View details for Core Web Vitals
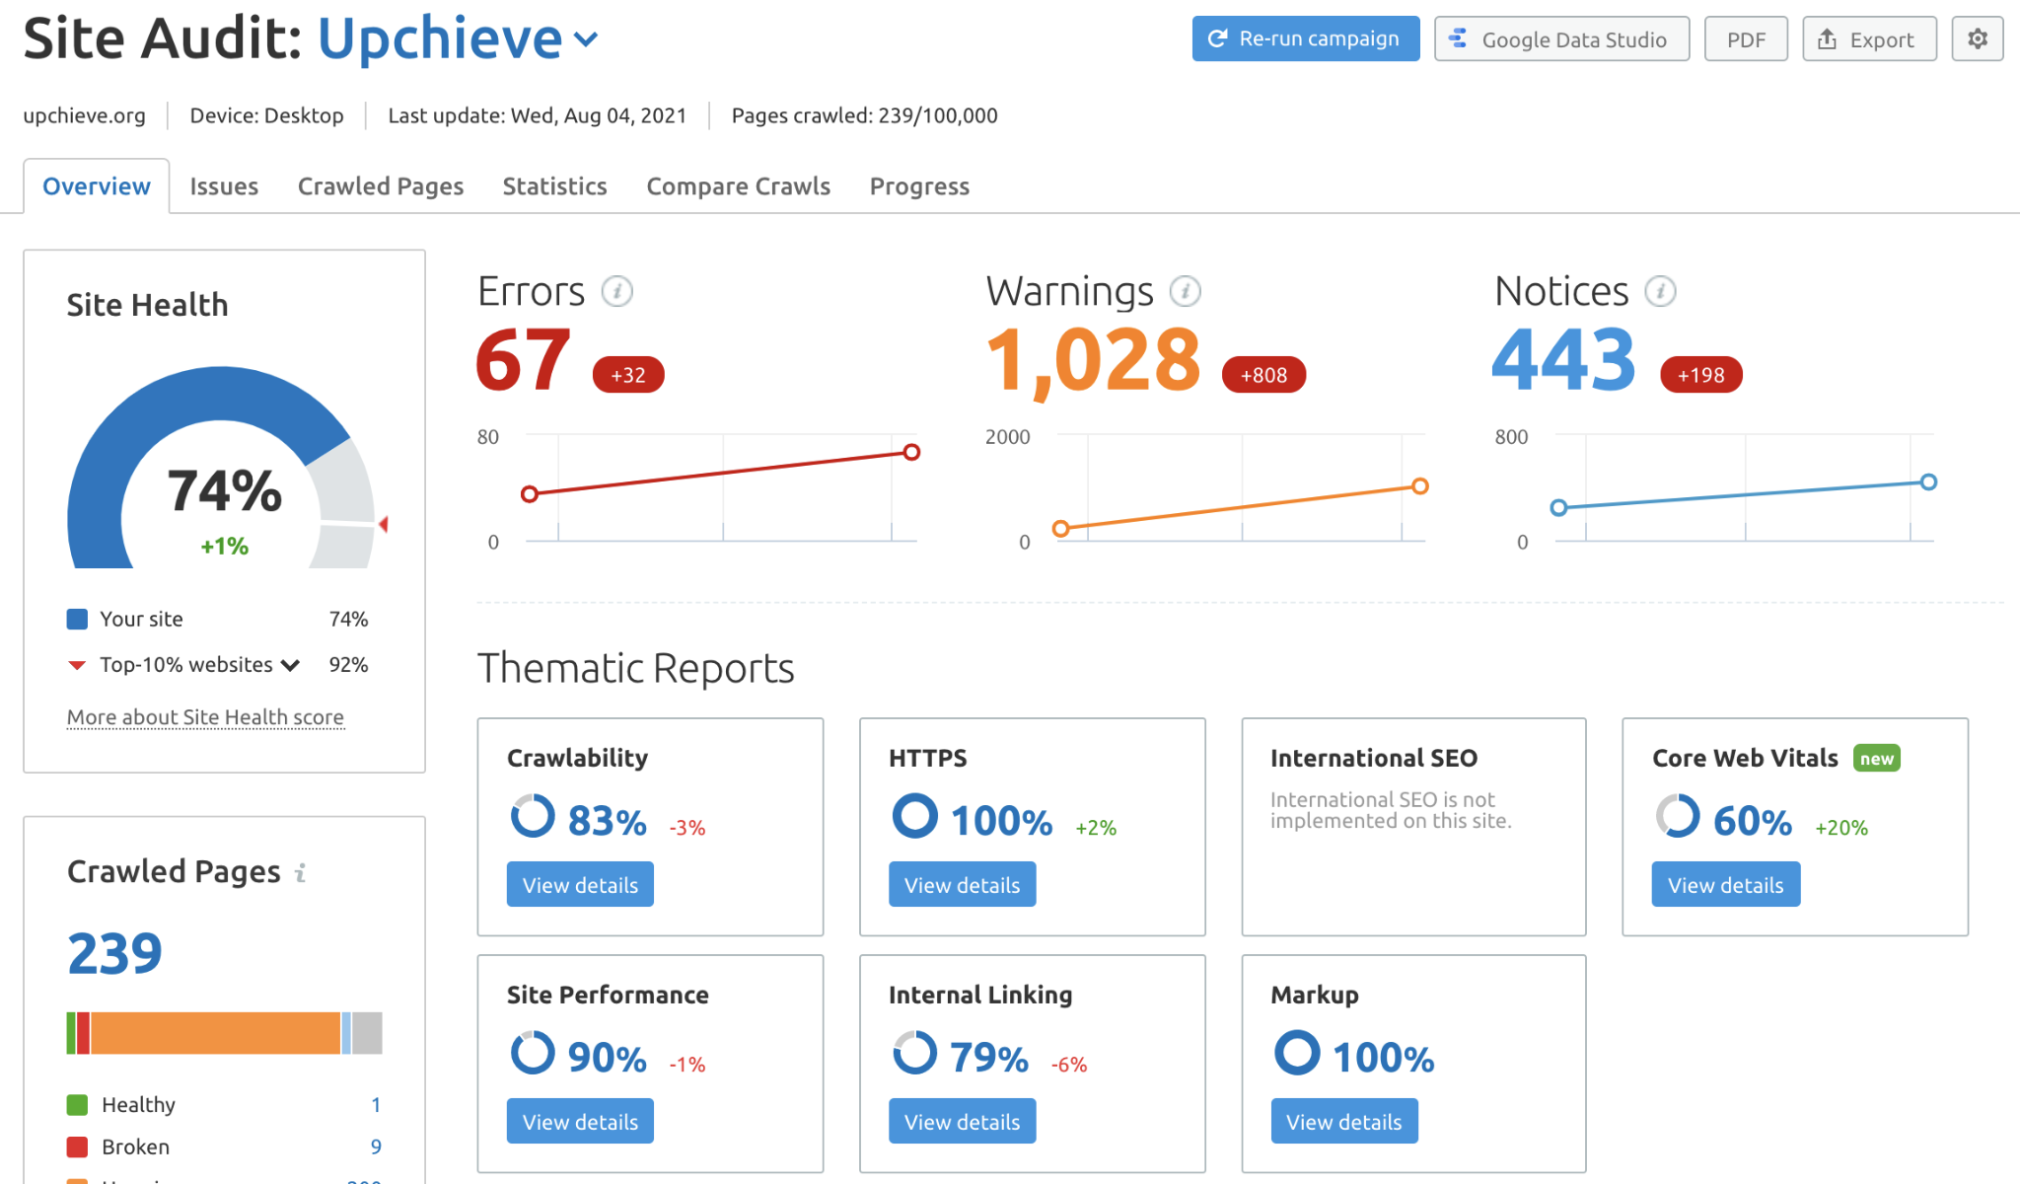Image resolution: width=2020 pixels, height=1184 pixels. tap(1725, 885)
